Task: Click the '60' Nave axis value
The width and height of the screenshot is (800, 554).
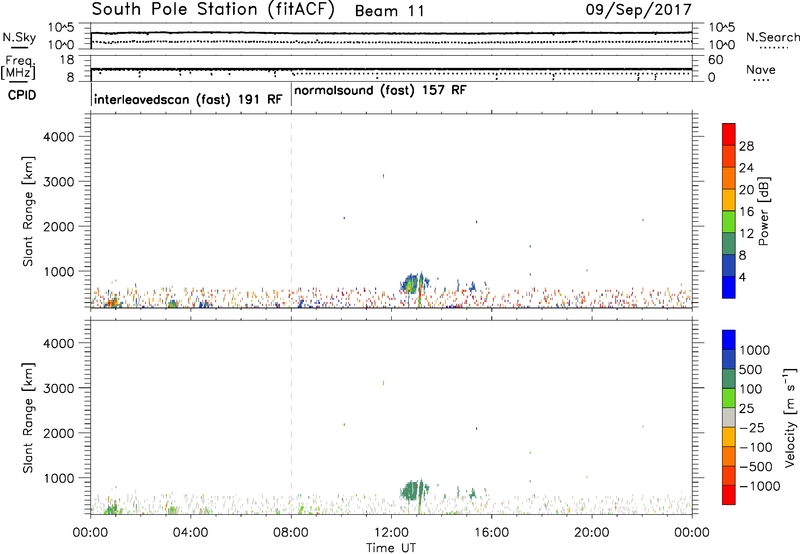Action: [x=715, y=60]
